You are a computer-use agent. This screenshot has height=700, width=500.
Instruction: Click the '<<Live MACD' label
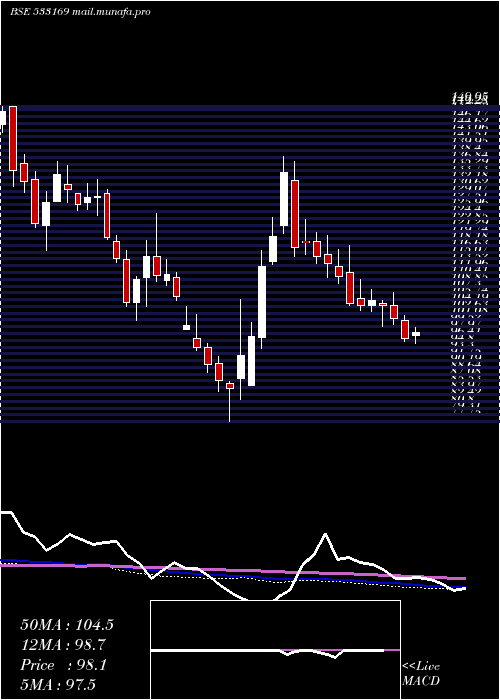tap(421, 674)
